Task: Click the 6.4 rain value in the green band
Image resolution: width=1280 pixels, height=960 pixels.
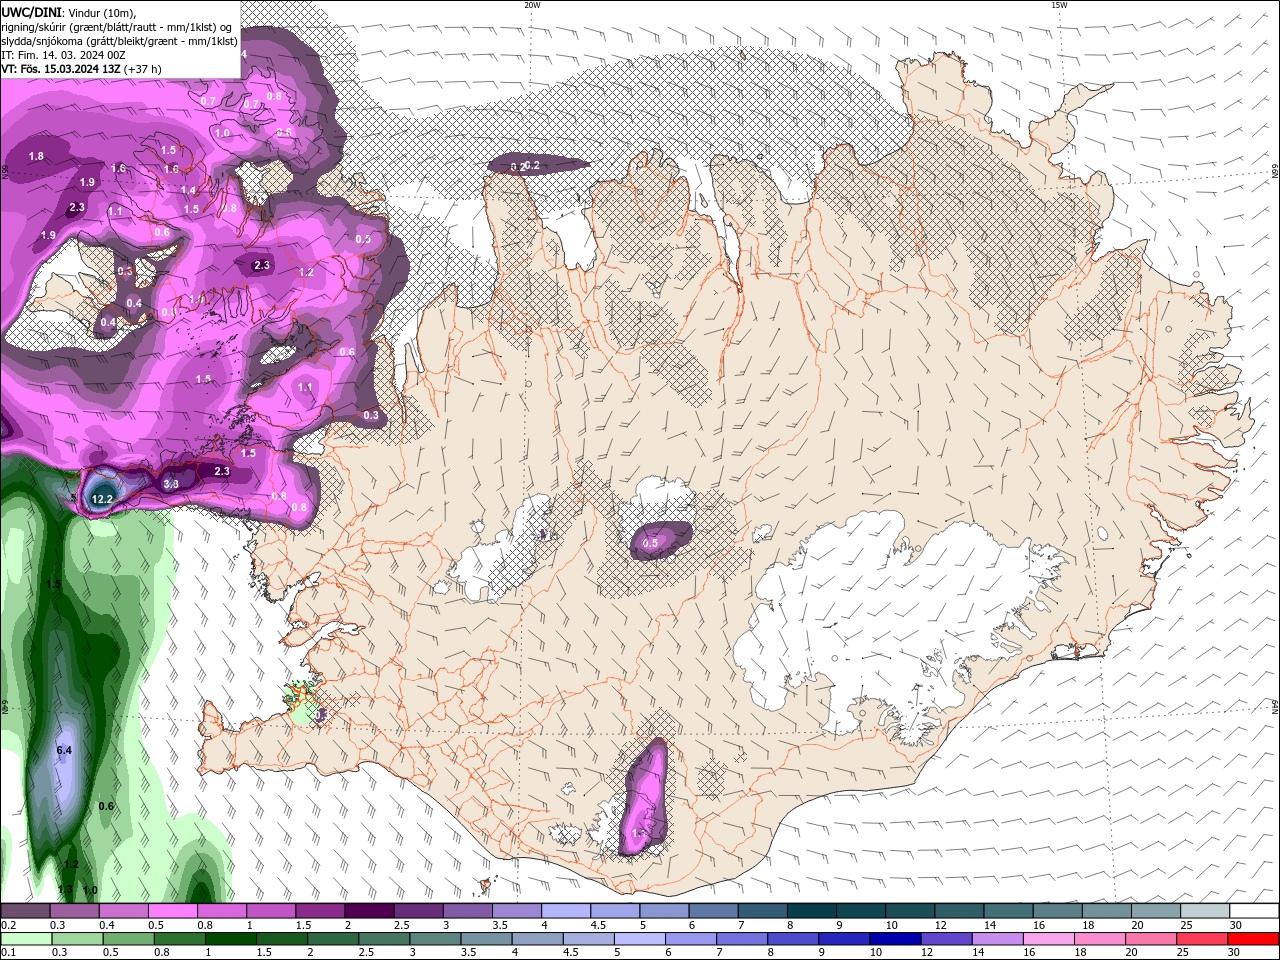Action: pos(65,750)
